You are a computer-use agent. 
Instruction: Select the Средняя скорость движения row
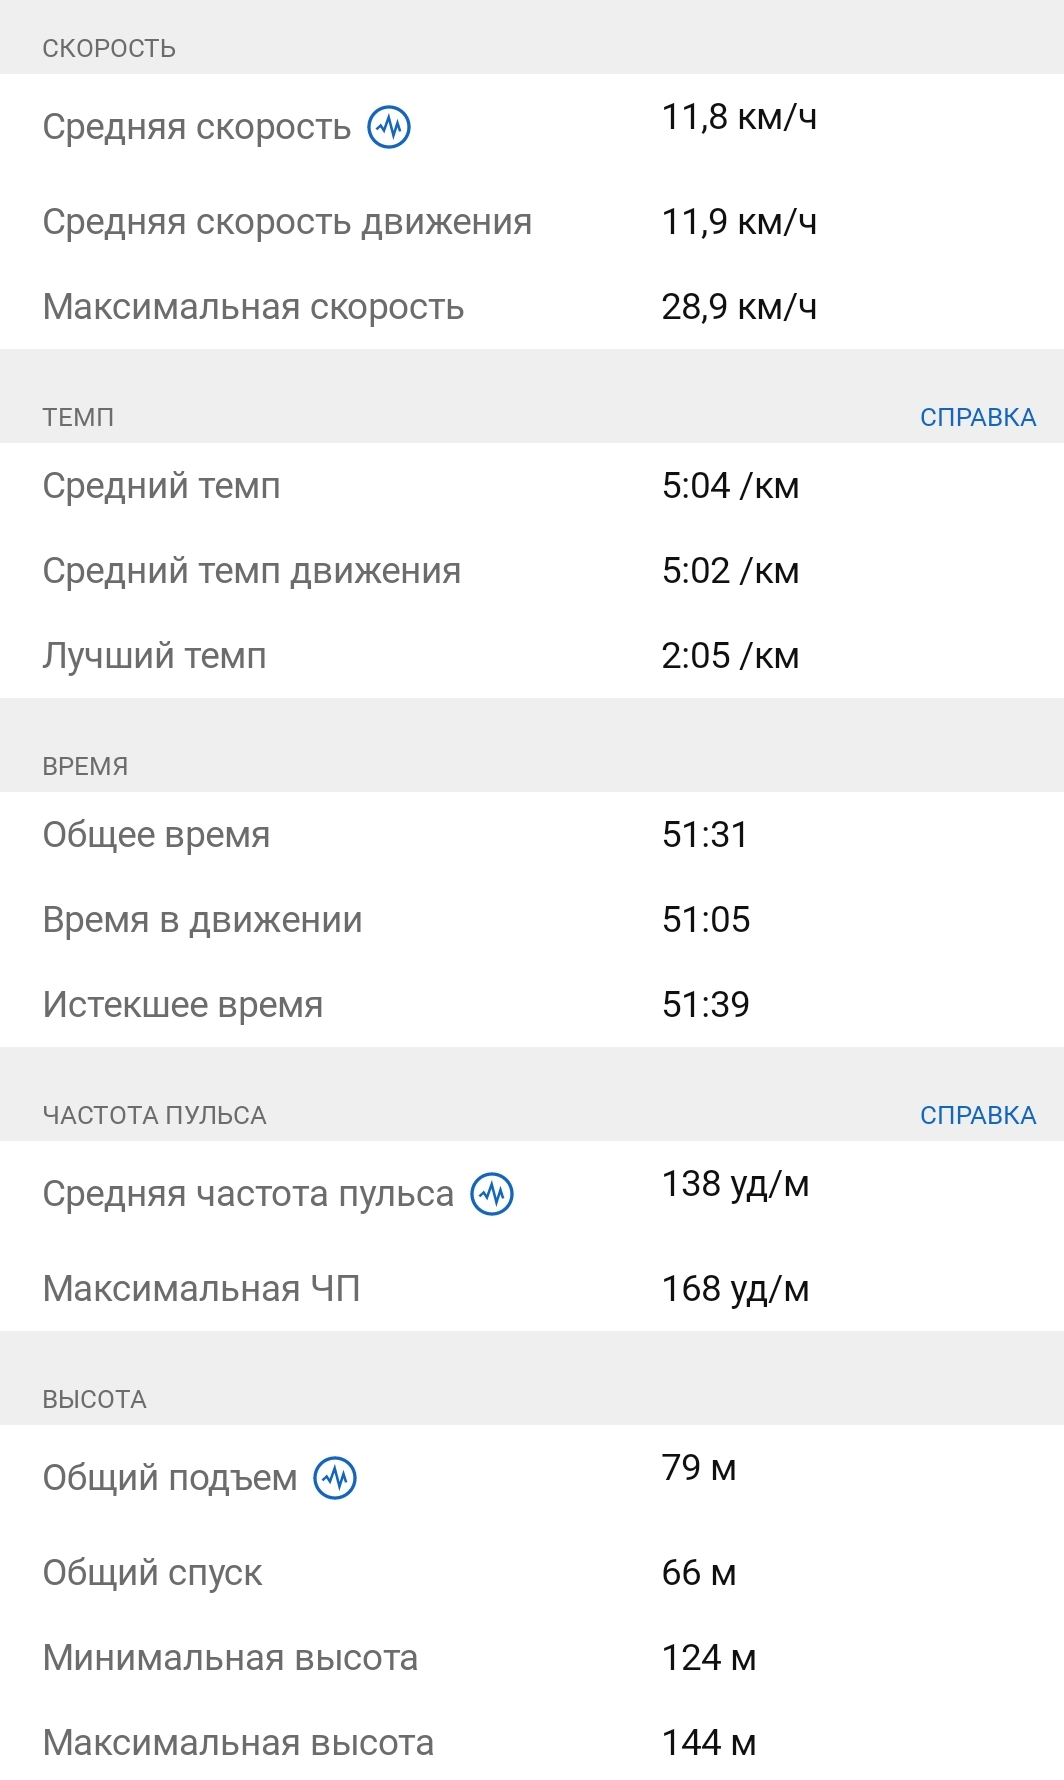click(287, 222)
